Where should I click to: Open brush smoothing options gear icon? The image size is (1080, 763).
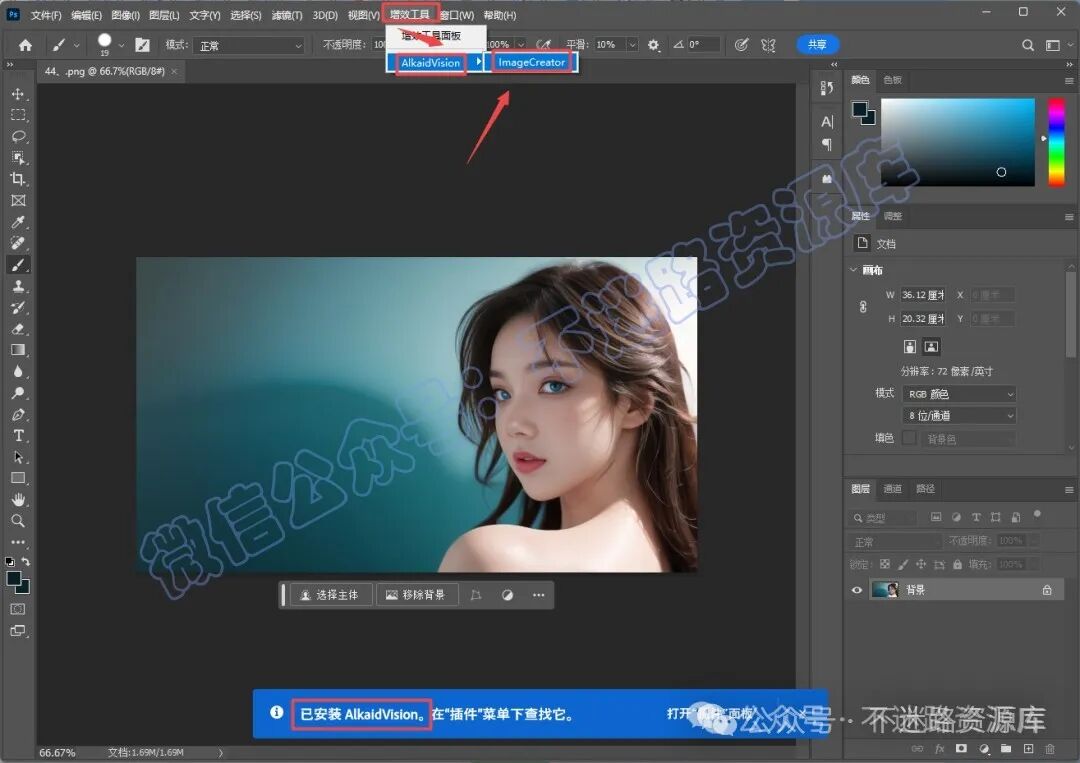point(653,45)
